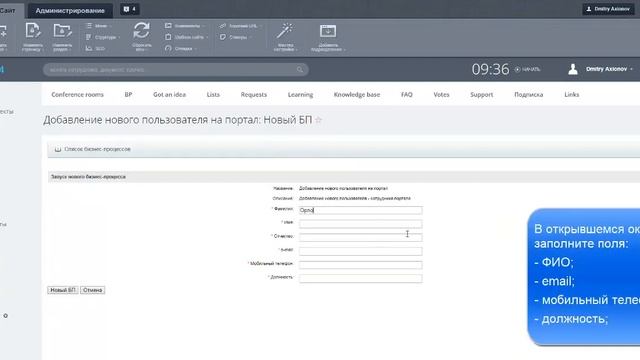Open the BP menu item
The image size is (640, 360).
point(128,94)
